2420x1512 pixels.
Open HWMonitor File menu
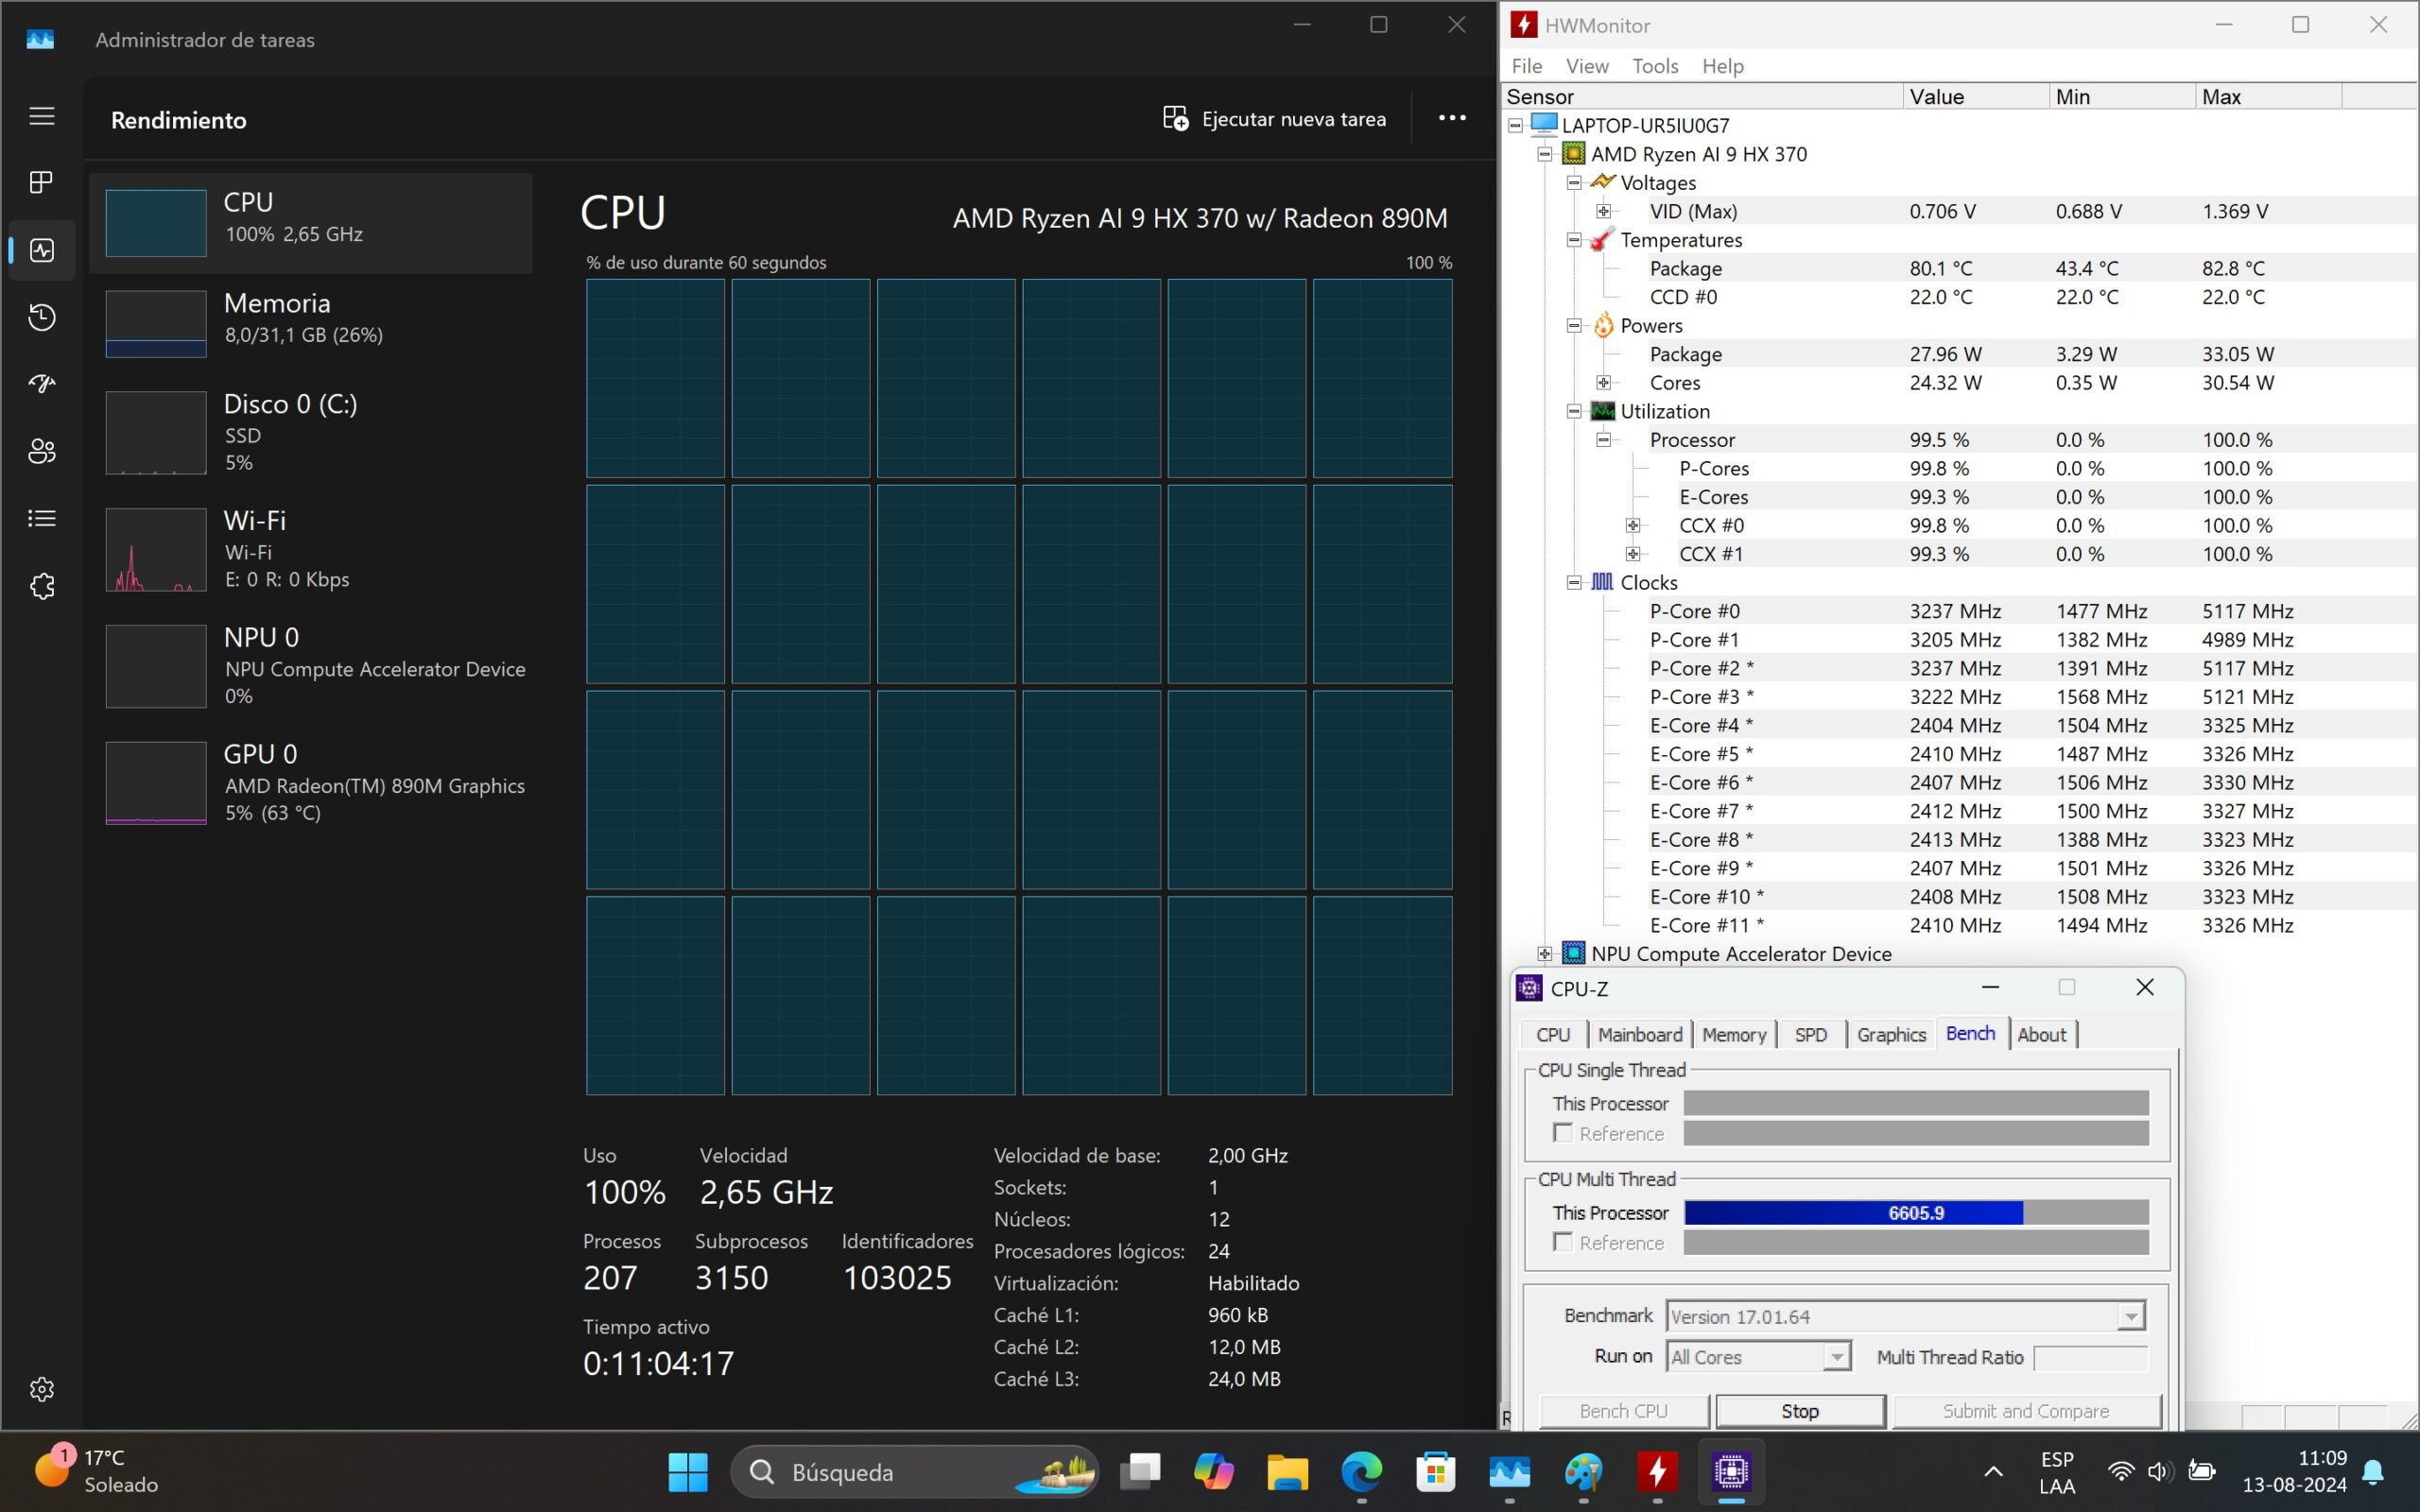tap(1526, 66)
